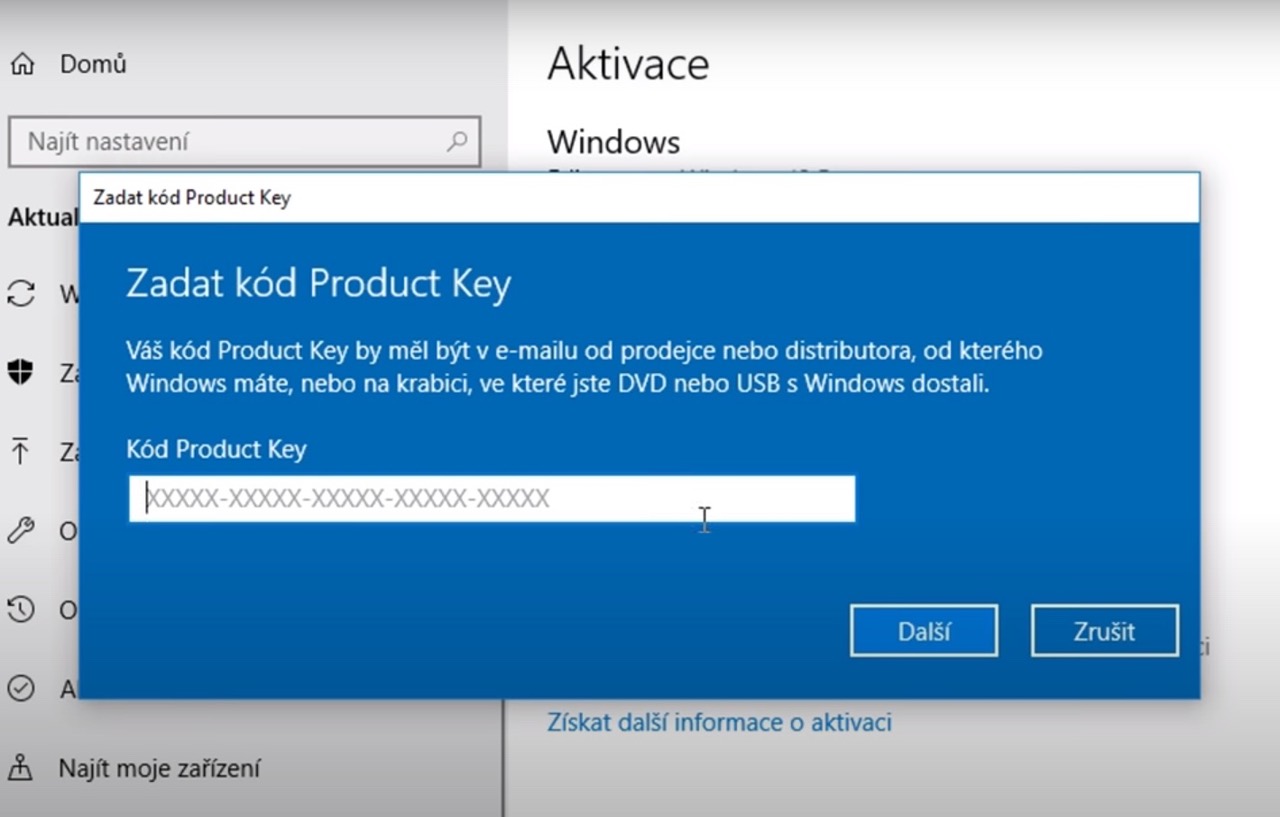Screen dimensions: 1280x817
Task: Click the Zadat kód Product Key dialog heading
Action: coord(318,284)
